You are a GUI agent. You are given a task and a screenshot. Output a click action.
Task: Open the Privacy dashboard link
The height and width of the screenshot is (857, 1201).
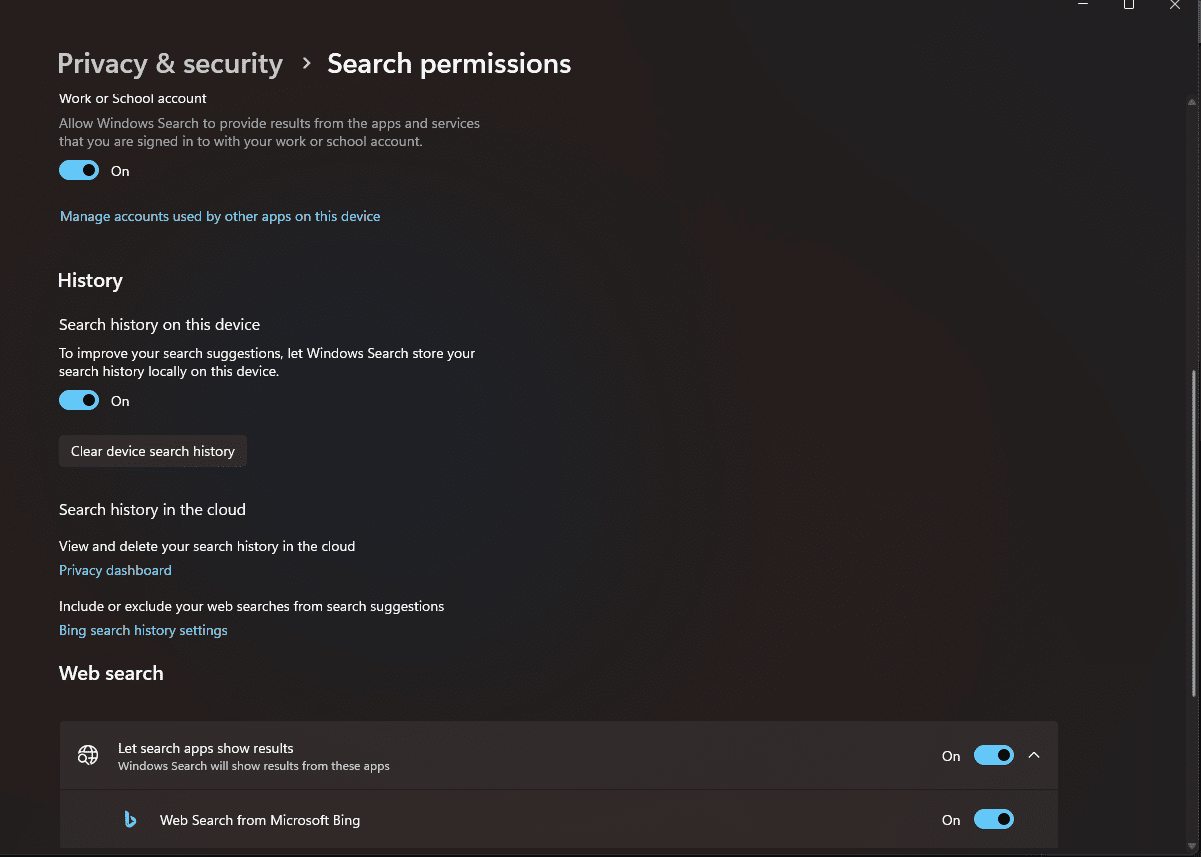click(115, 570)
